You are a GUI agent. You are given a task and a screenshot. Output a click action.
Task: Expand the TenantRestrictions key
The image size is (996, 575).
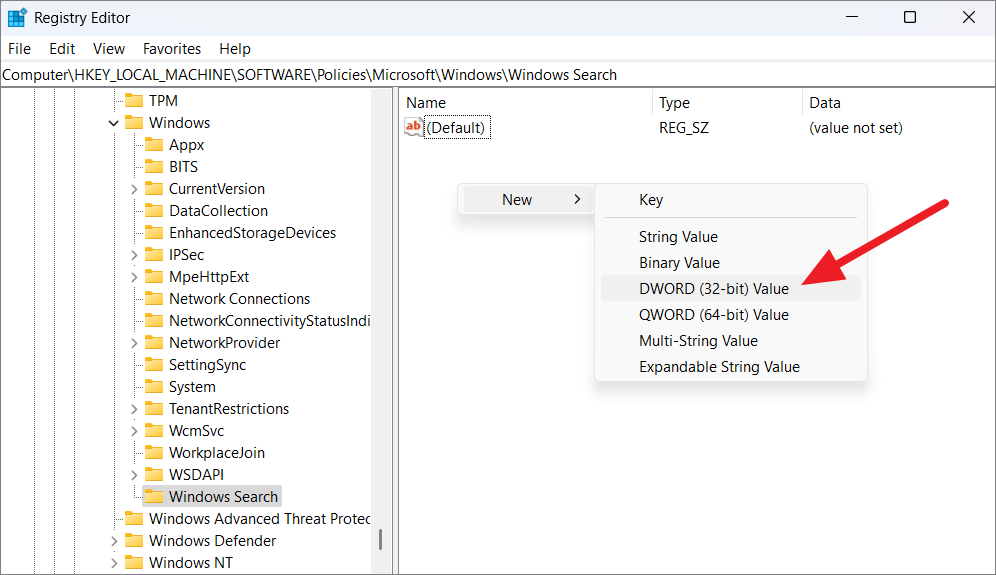pos(134,409)
